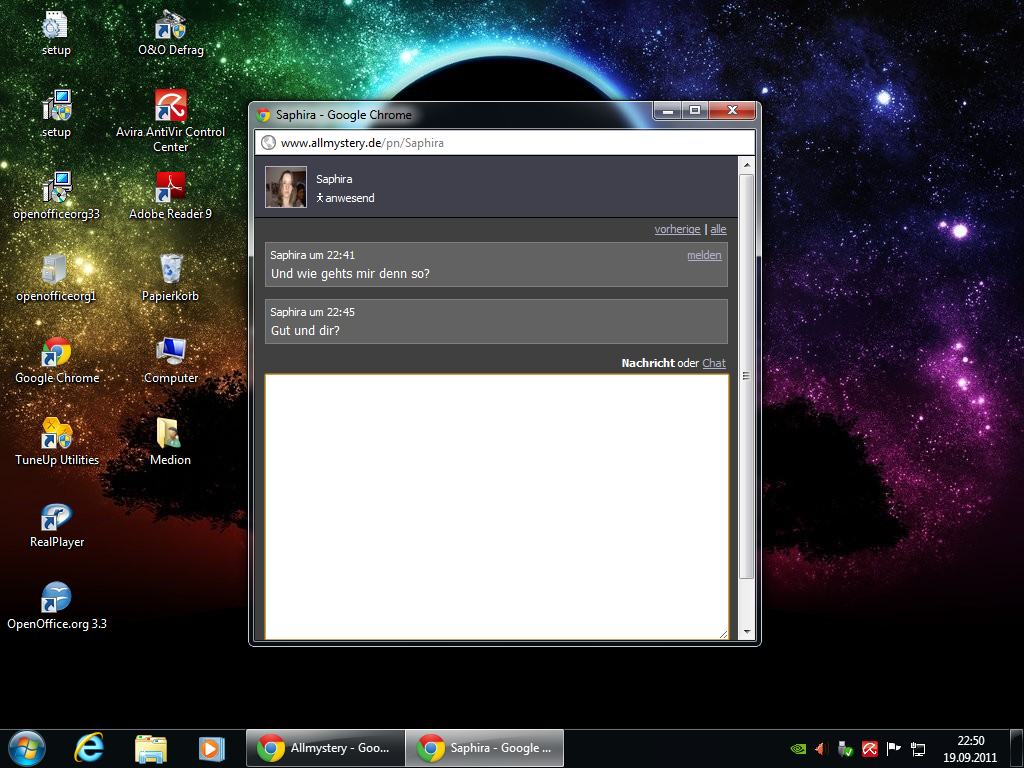Select the openofficeorg1 desktop icon
Image resolution: width=1024 pixels, height=768 pixels.
(x=56, y=279)
